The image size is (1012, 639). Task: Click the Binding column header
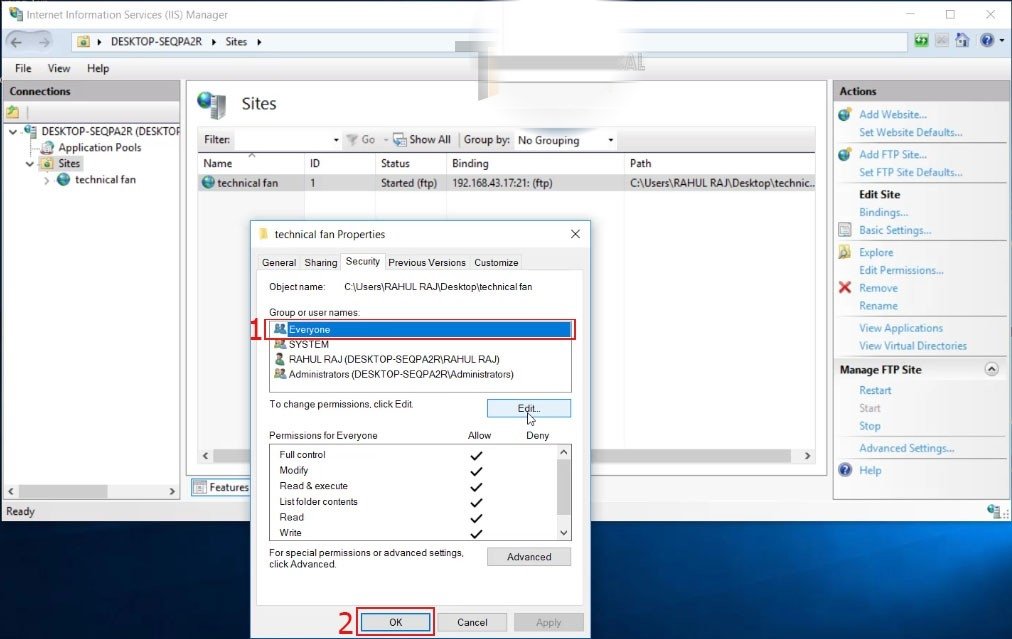coord(535,163)
